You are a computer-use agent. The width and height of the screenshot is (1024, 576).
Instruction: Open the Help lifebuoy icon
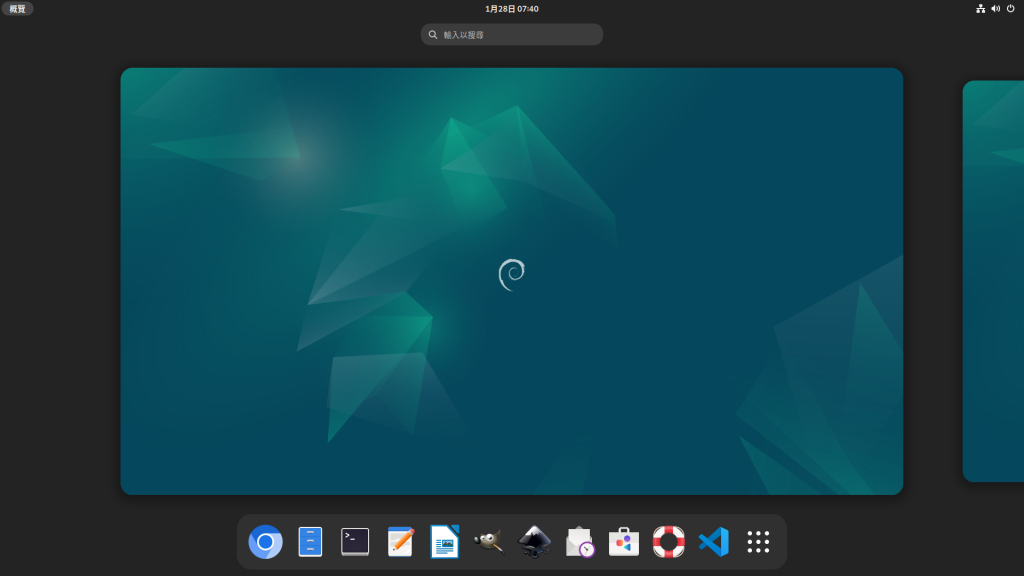click(x=668, y=542)
